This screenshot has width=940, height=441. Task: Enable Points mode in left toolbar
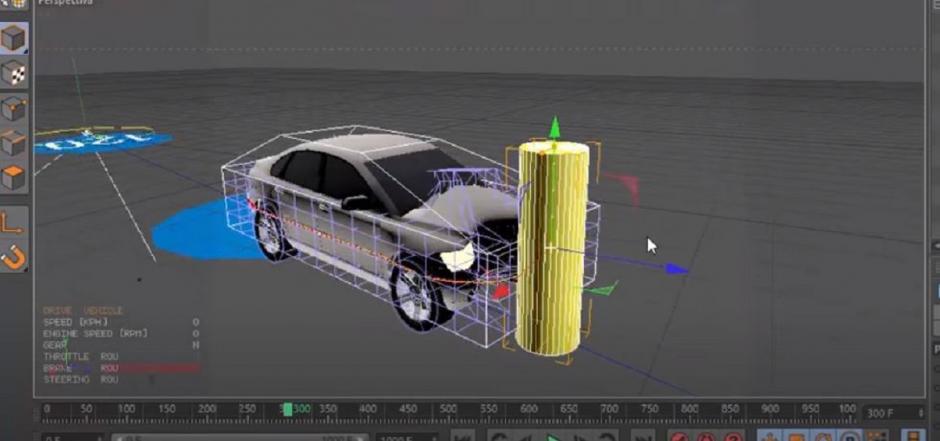click(x=13, y=109)
